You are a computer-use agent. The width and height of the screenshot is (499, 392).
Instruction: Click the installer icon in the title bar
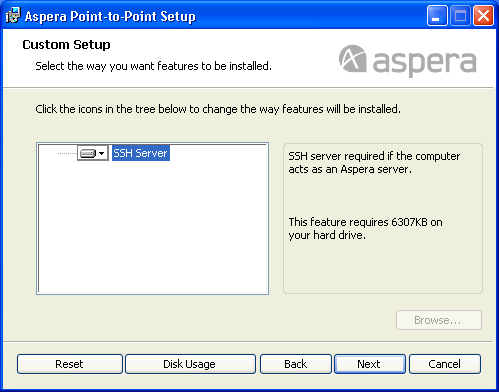(x=13, y=15)
